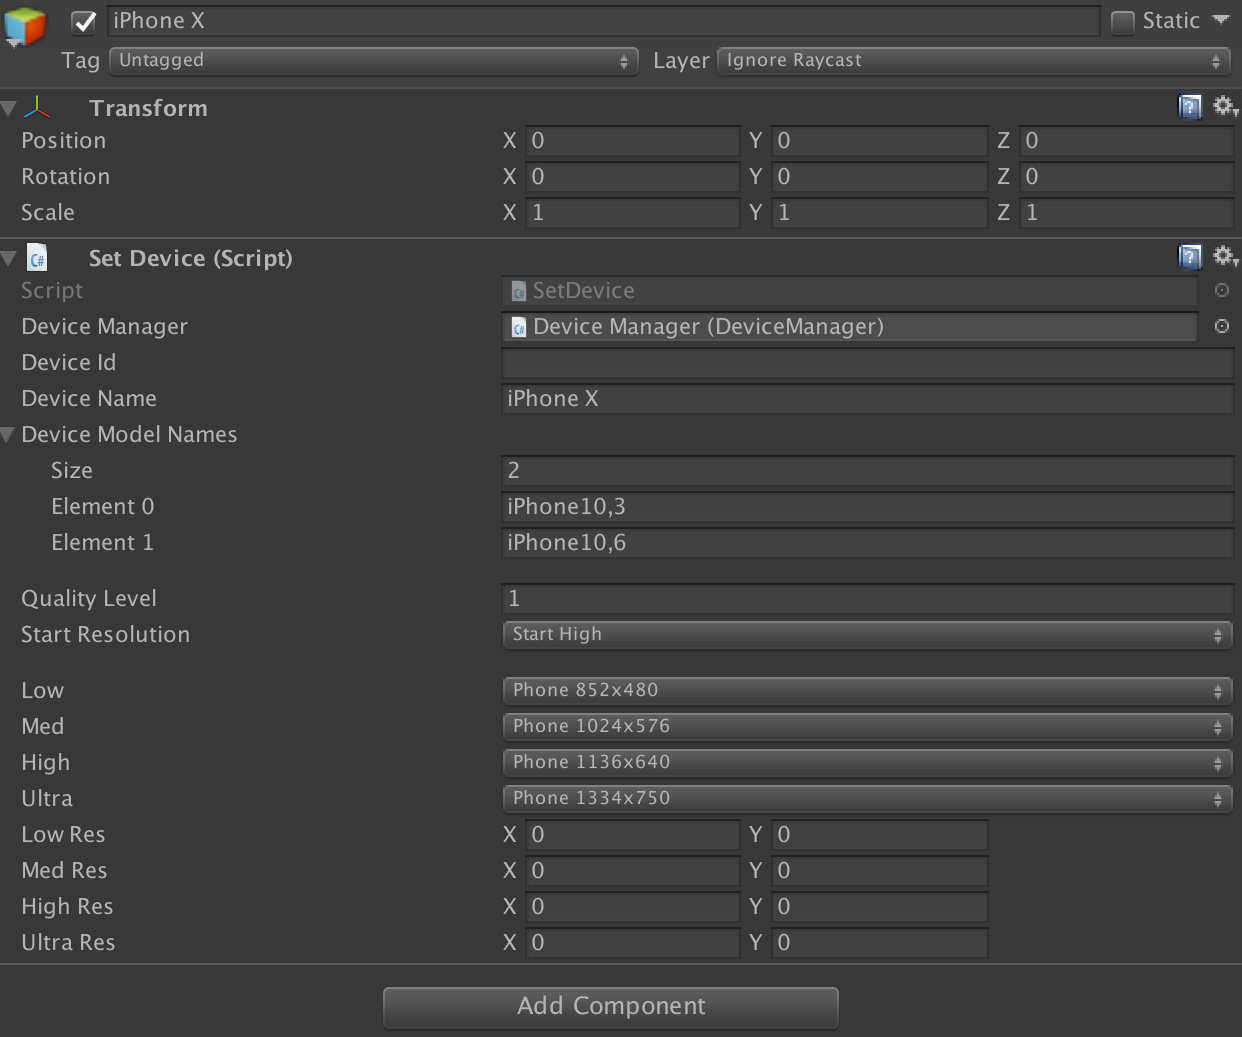1242x1037 pixels.
Task: Click the Ultra Res Y field
Action: pyautogui.click(x=880, y=943)
